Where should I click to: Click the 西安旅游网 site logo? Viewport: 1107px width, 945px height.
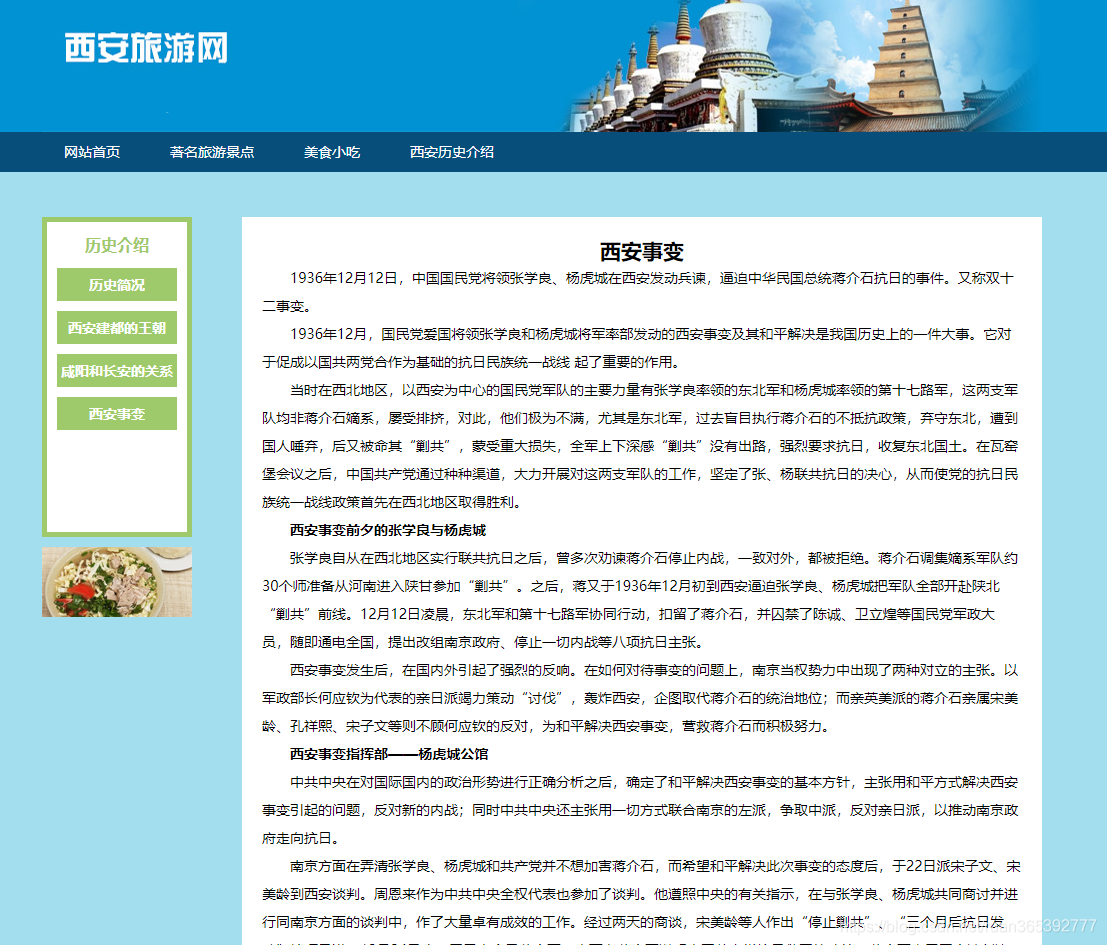click(146, 48)
